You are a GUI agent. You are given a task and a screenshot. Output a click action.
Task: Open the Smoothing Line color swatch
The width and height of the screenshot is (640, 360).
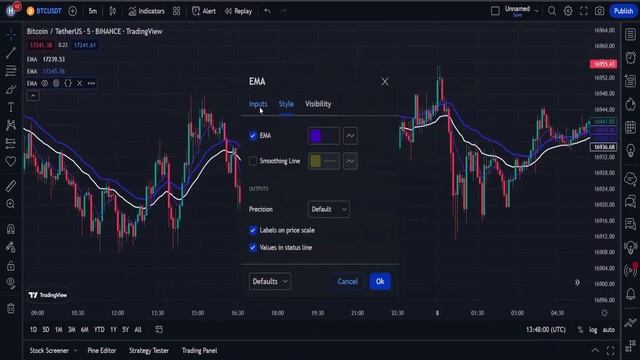coord(324,161)
